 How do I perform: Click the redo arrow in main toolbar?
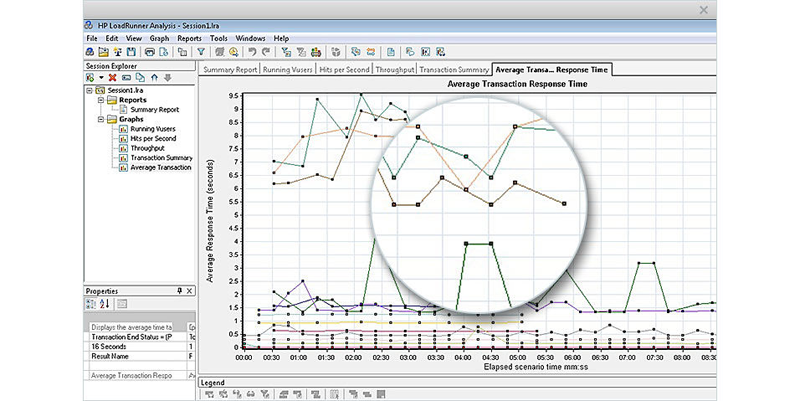click(266, 51)
